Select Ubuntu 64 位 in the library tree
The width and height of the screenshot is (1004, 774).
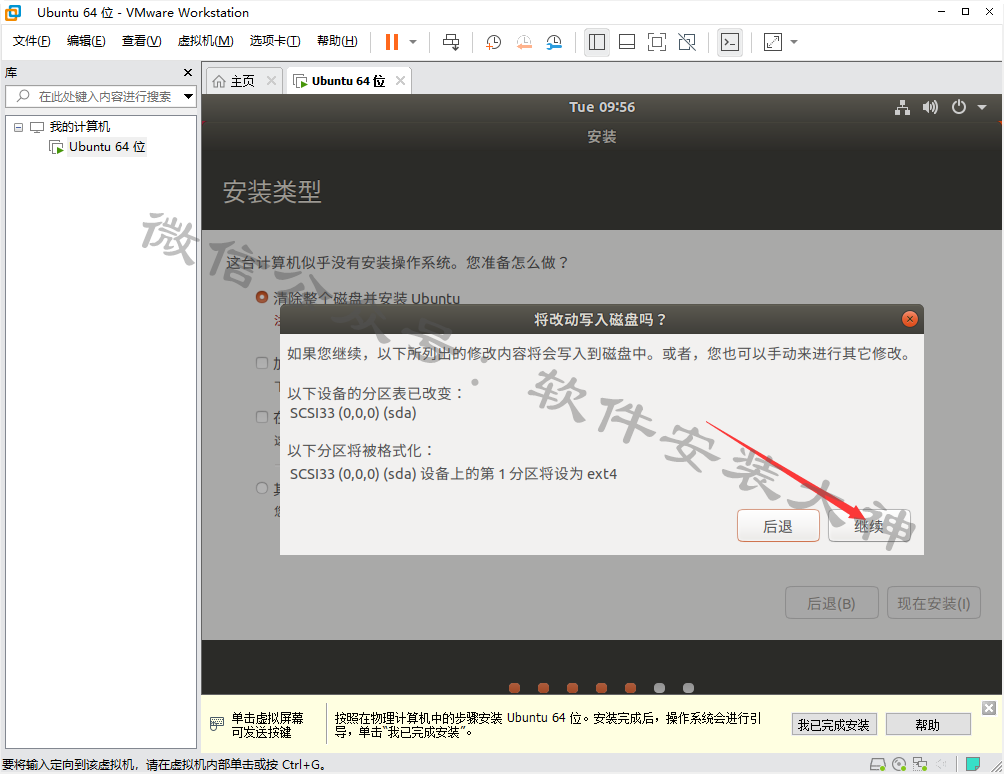click(107, 147)
